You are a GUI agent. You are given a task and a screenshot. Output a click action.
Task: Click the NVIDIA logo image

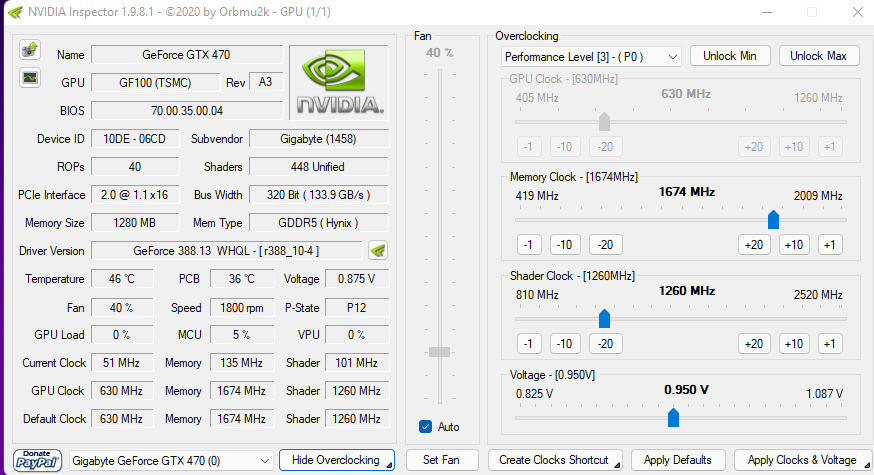click(339, 83)
